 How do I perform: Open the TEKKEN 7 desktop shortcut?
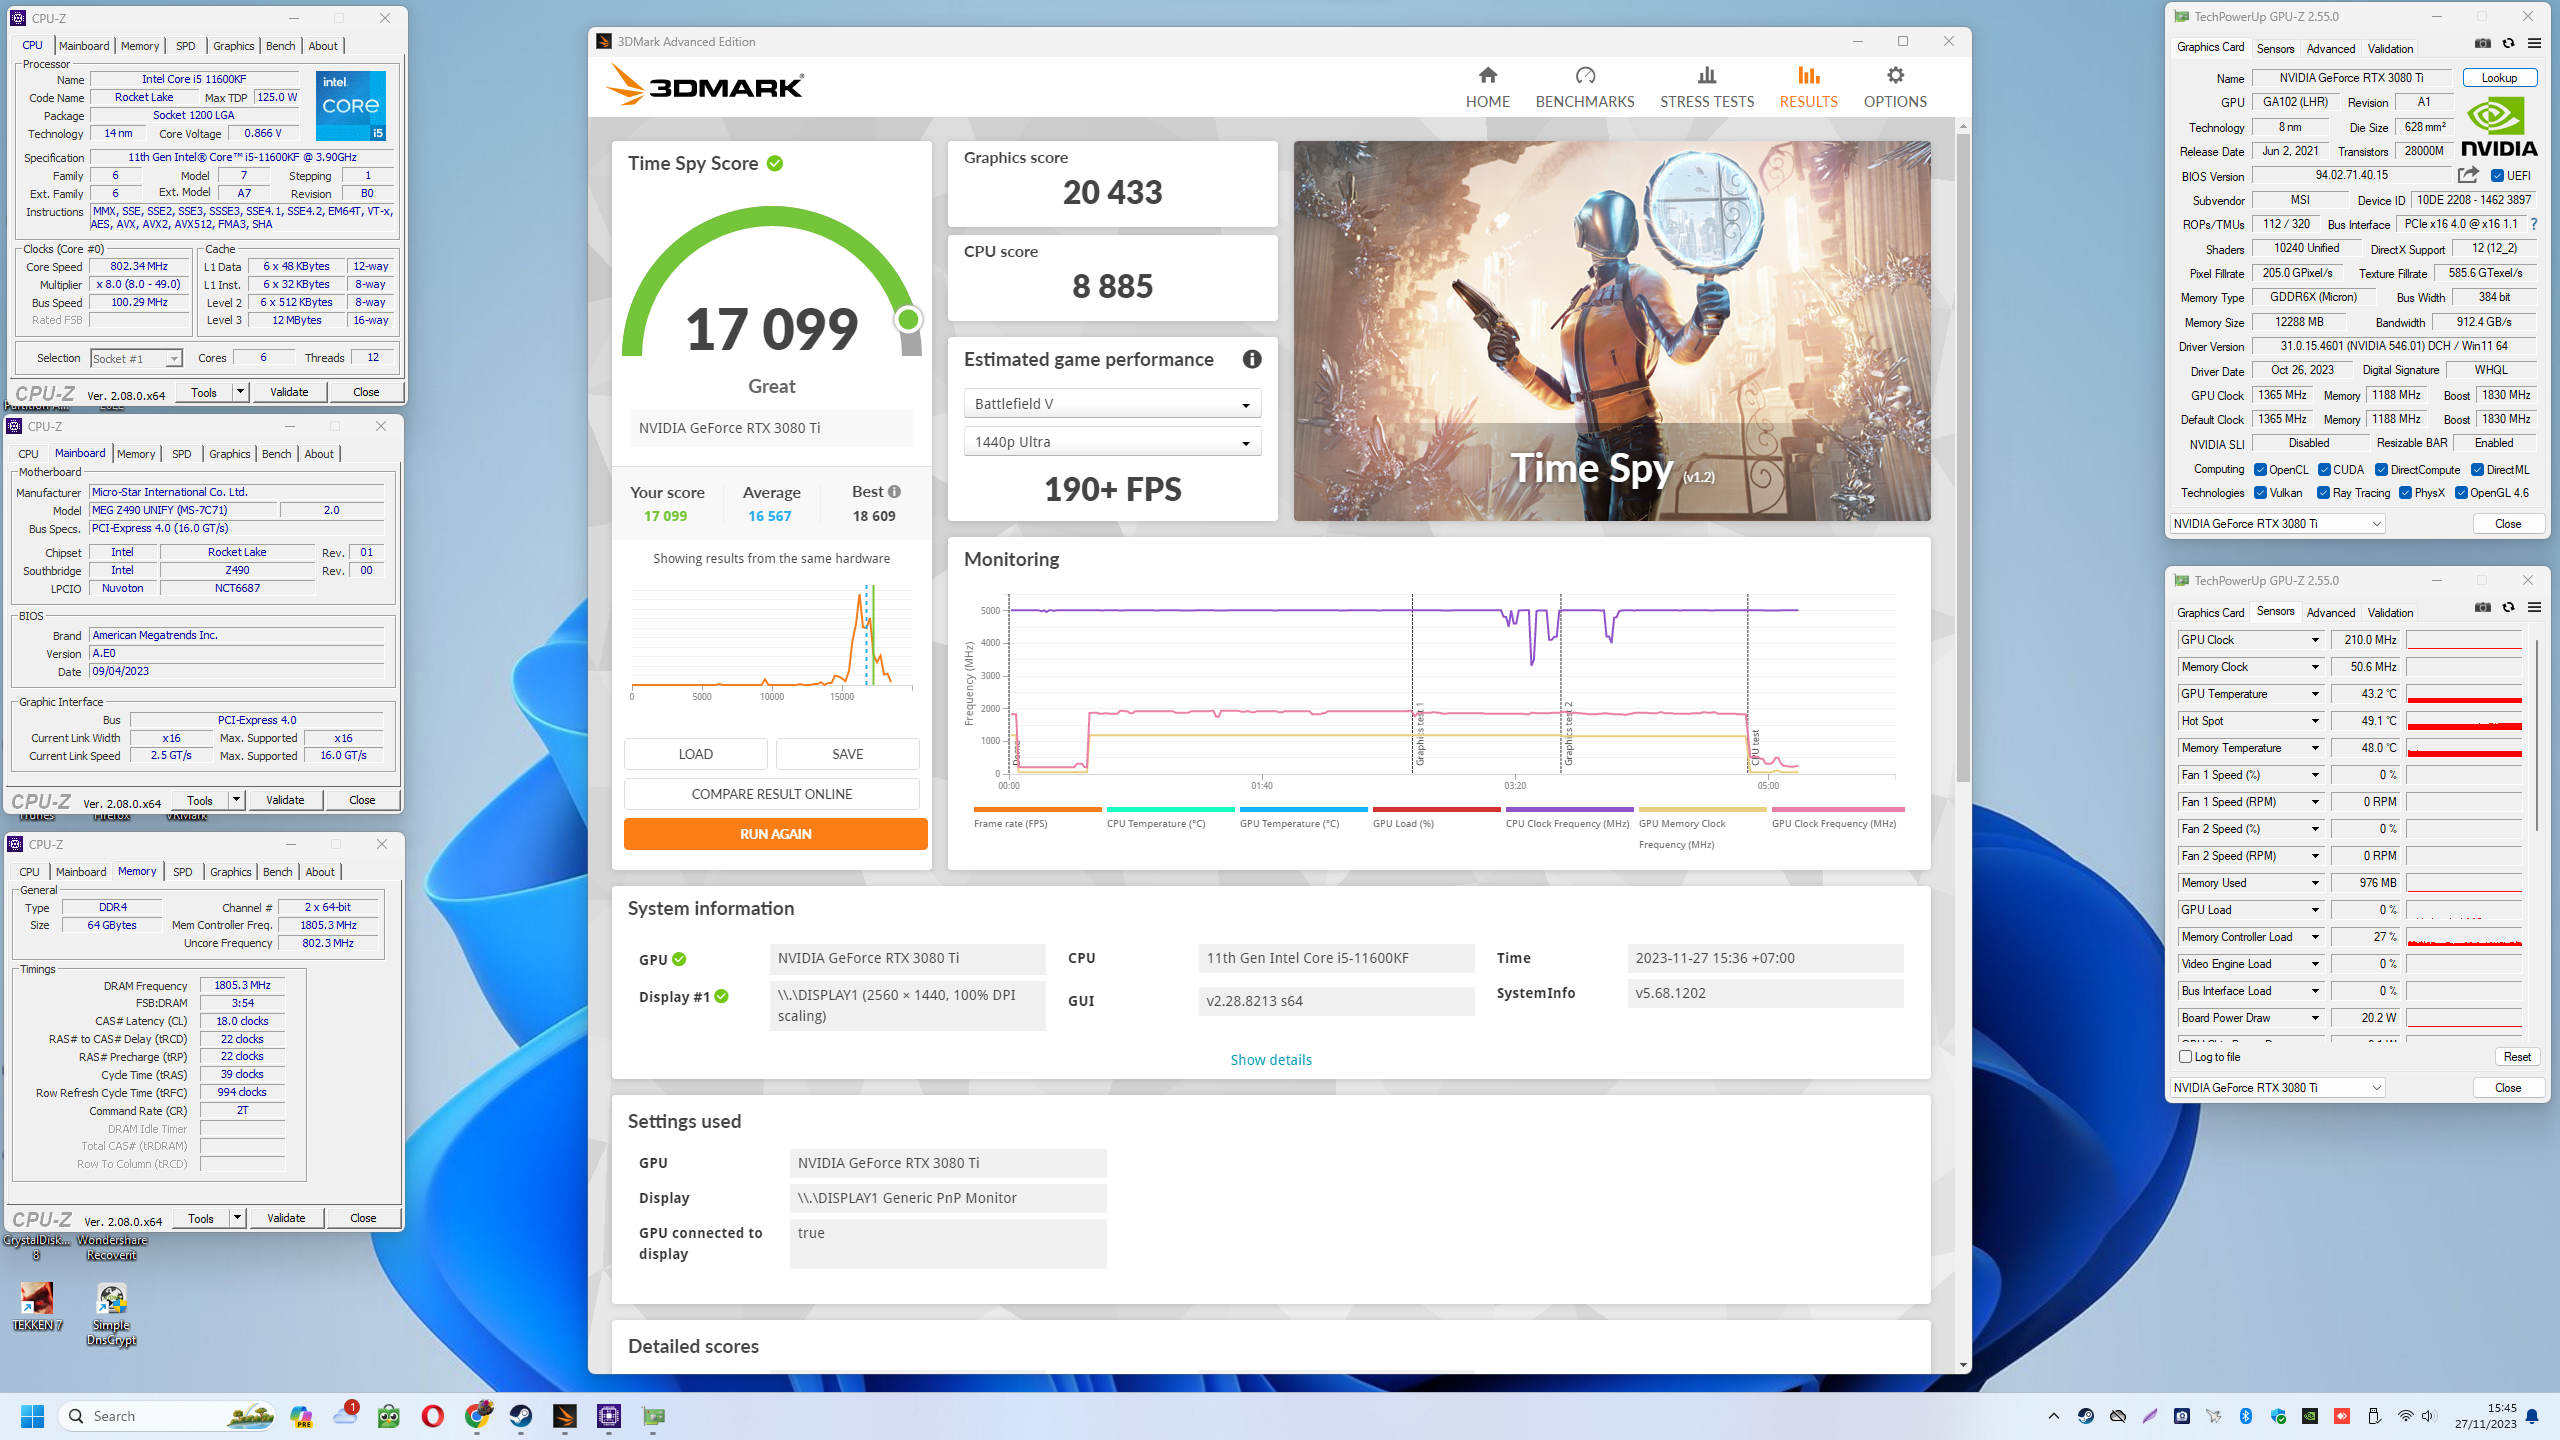[37, 1307]
